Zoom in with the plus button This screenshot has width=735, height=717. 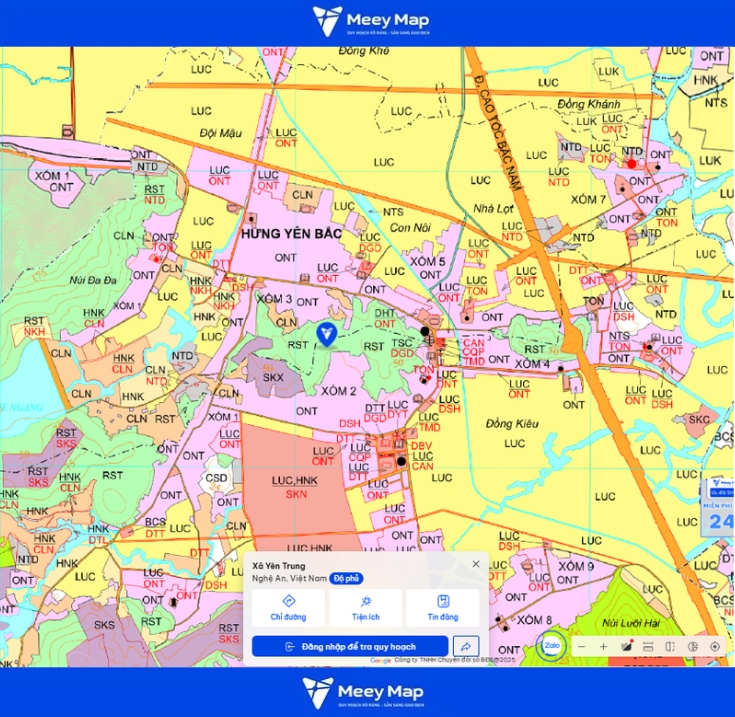point(603,647)
